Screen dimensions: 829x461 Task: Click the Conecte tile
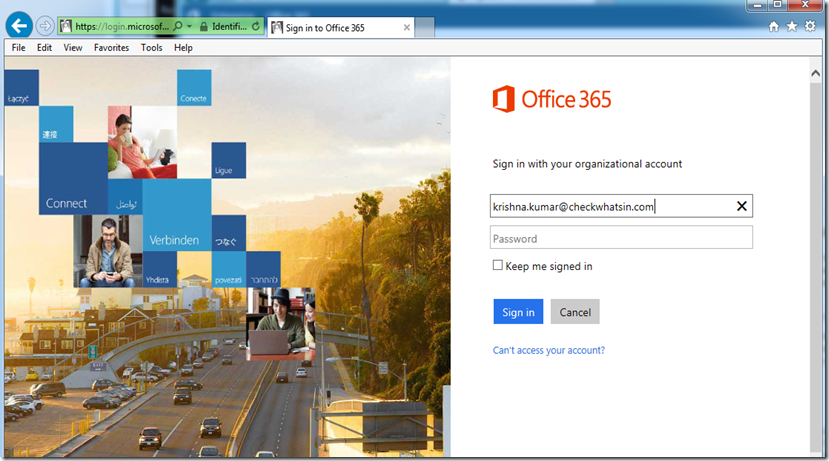pos(194,88)
